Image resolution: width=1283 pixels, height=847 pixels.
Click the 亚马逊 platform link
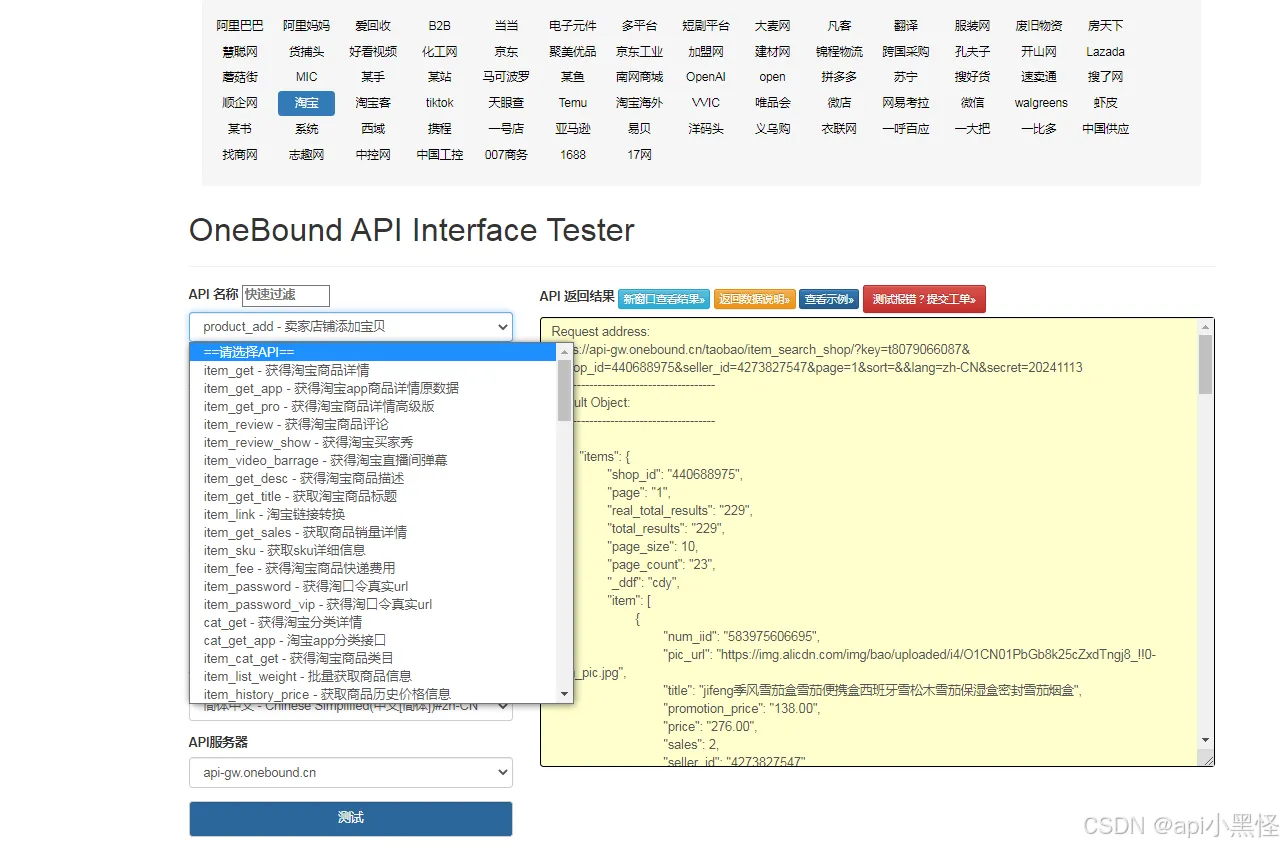pos(573,129)
